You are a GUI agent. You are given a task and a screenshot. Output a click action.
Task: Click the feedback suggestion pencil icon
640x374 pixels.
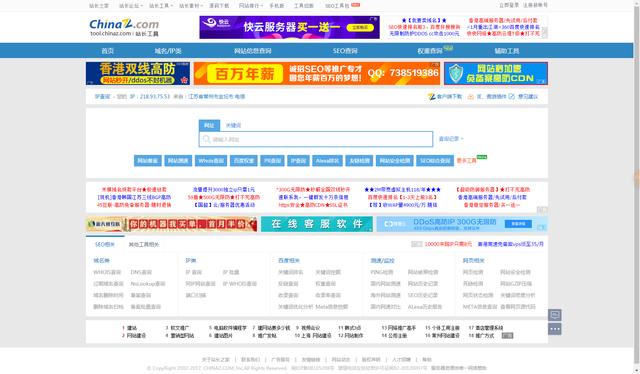[x=511, y=97]
